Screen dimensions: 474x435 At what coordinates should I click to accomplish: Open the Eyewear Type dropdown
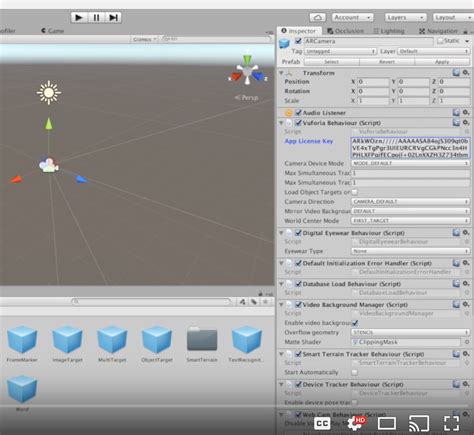tap(410, 251)
